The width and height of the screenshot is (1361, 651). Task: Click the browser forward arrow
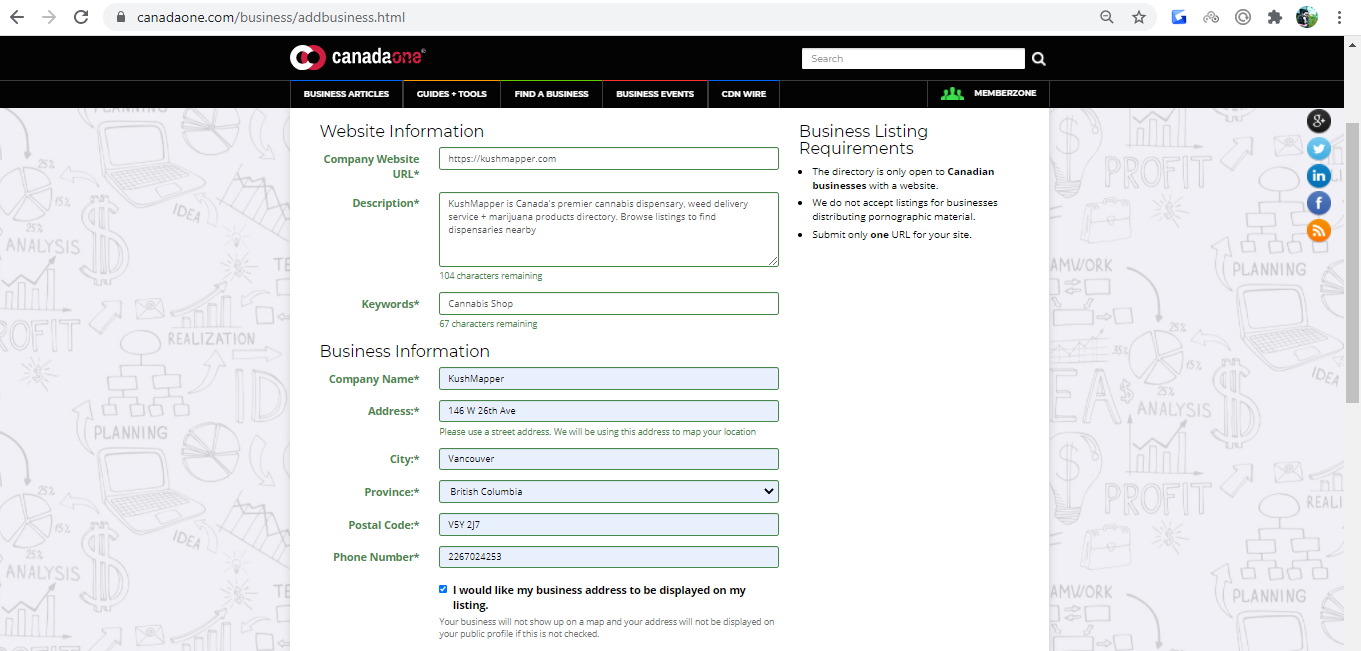coord(49,17)
